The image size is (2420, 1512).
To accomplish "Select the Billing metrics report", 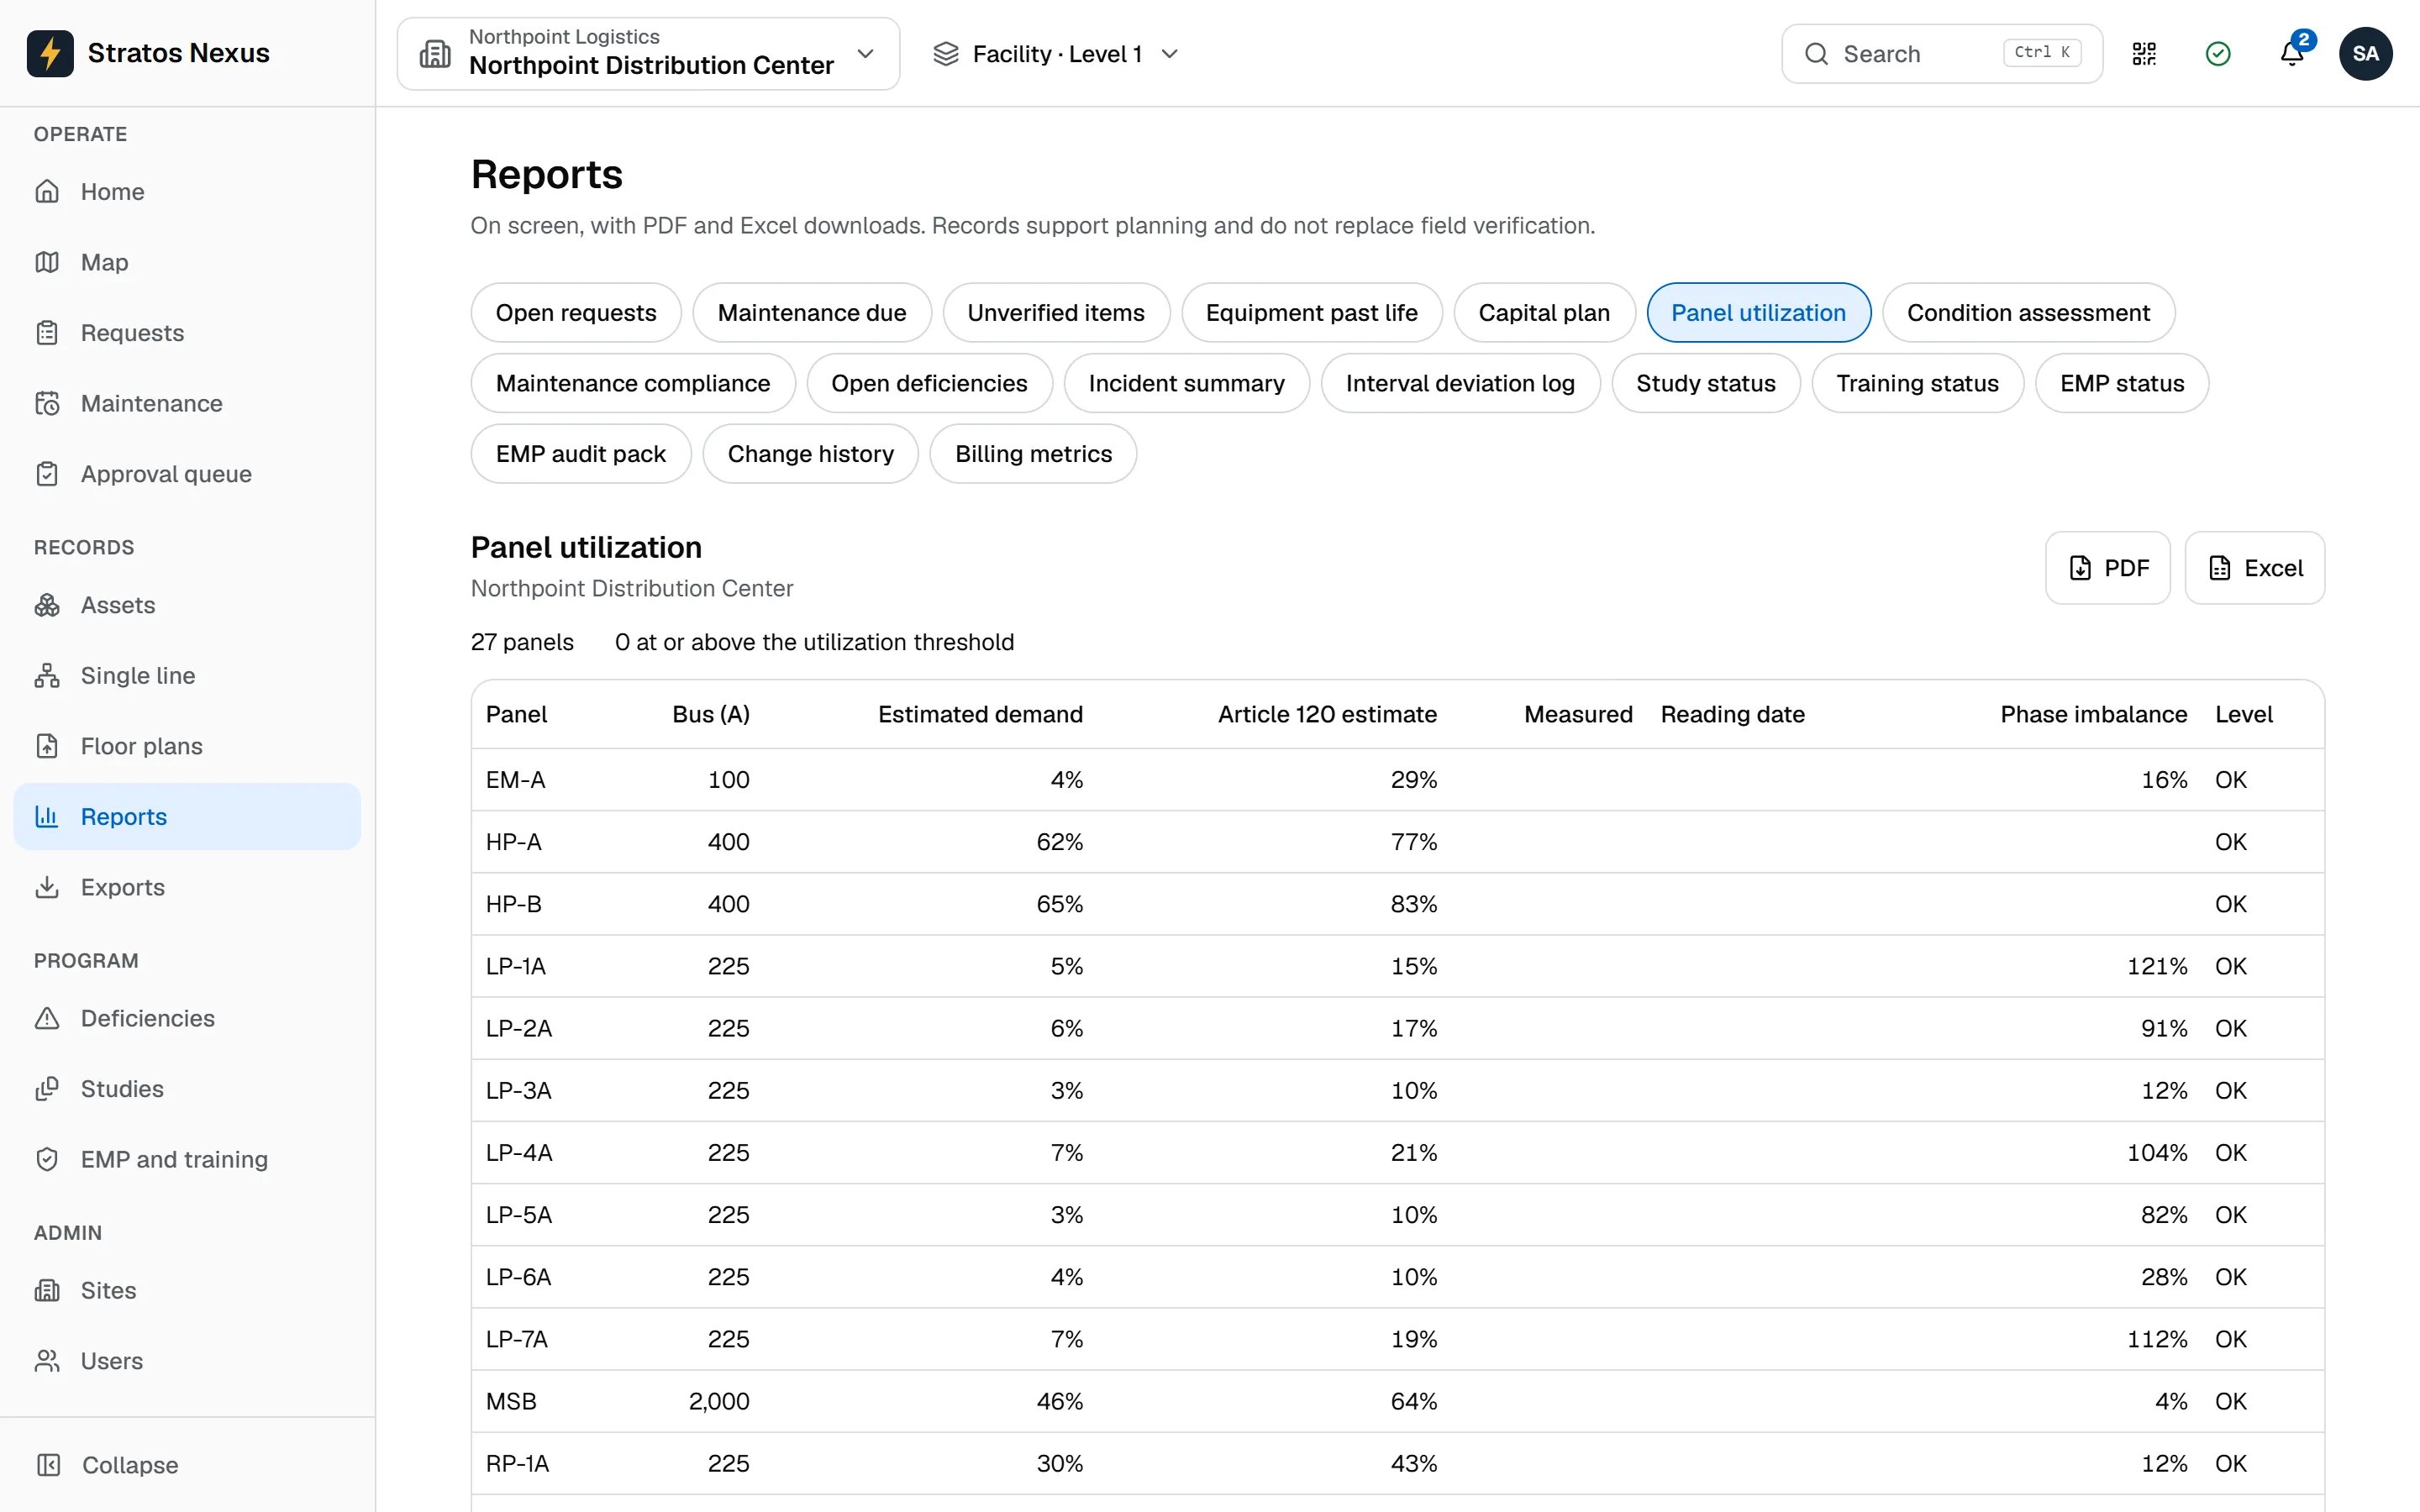I will [1033, 454].
